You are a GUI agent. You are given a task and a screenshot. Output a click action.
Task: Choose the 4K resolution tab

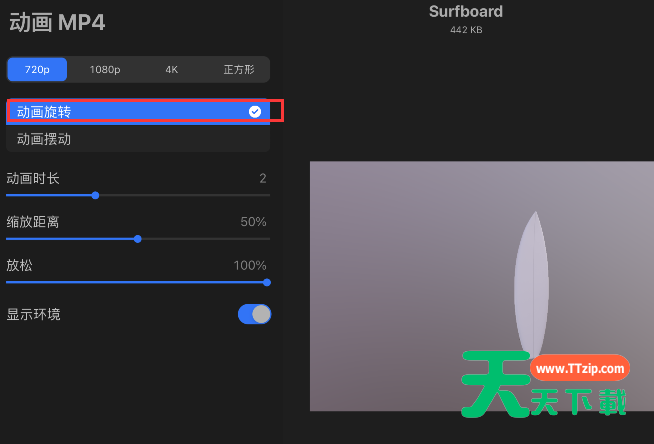tap(172, 70)
